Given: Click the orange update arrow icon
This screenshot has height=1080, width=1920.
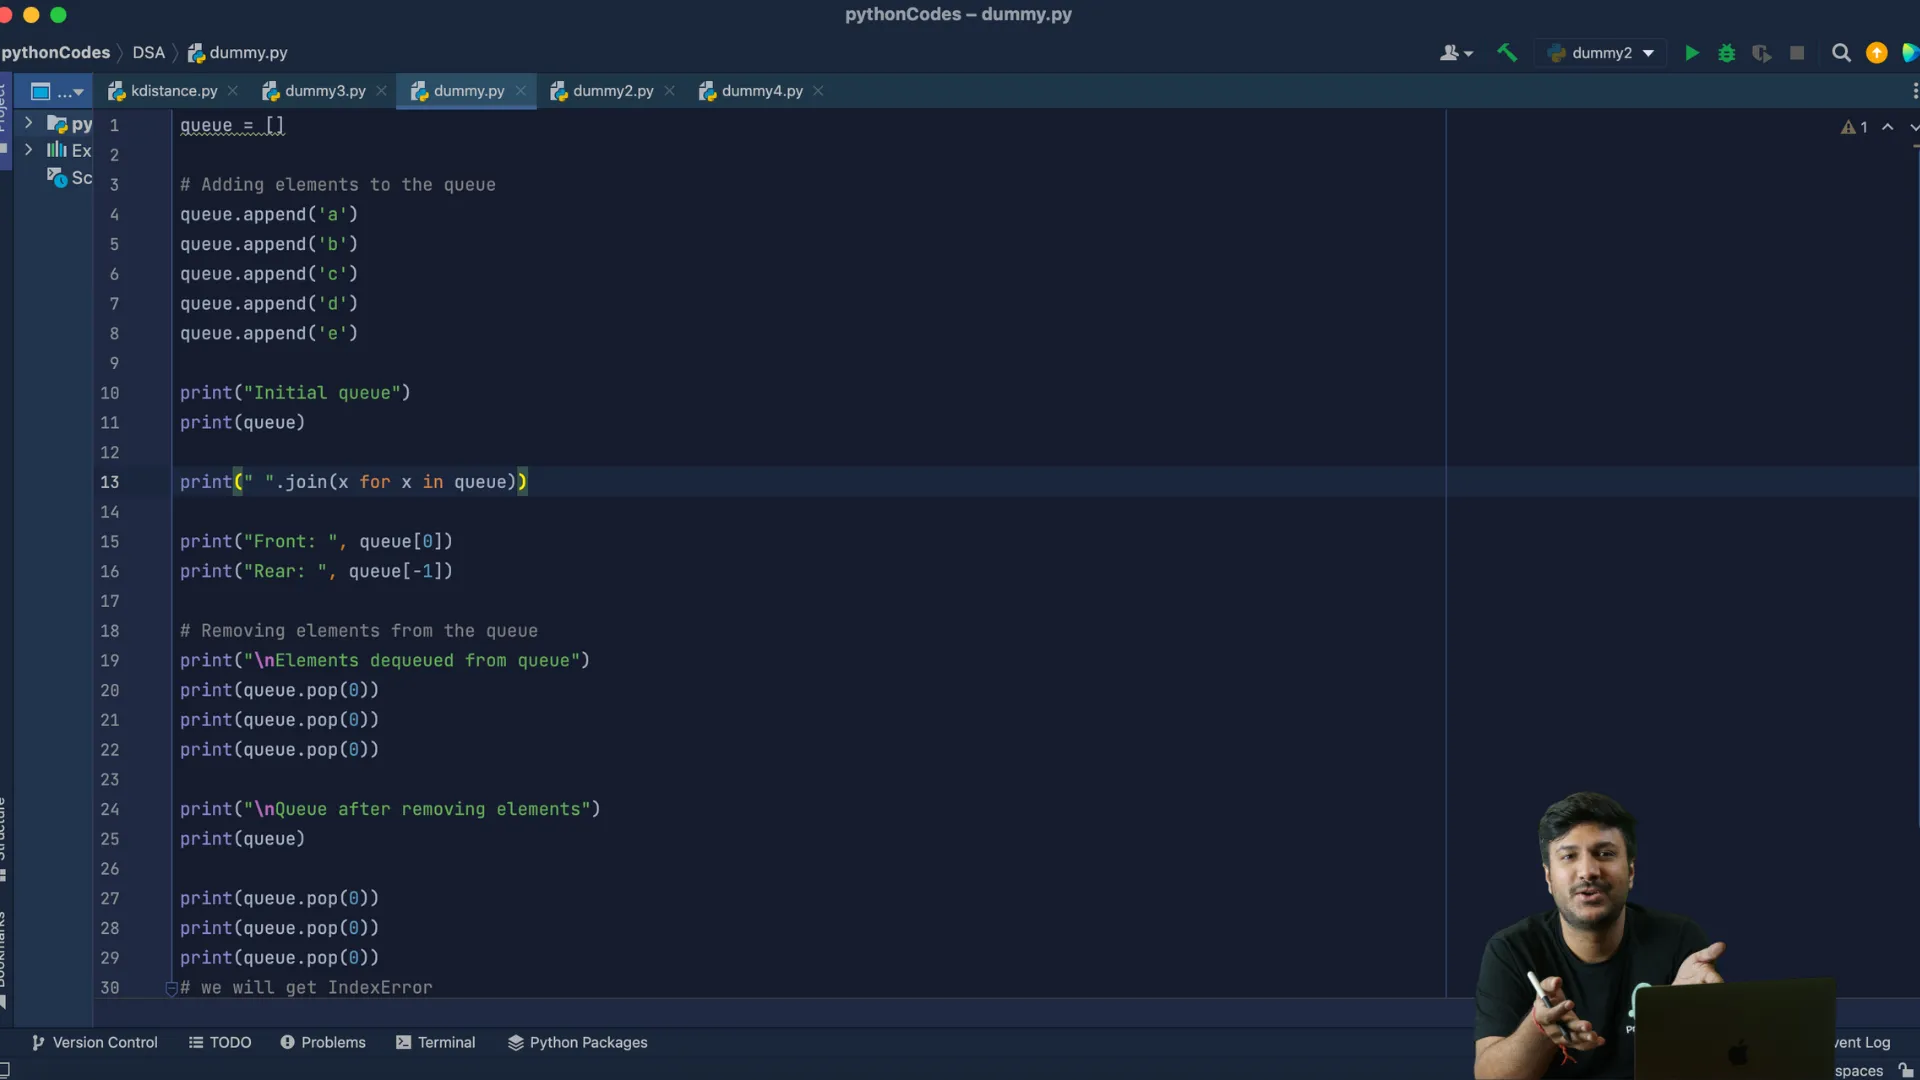Looking at the screenshot, I should coord(1876,53).
